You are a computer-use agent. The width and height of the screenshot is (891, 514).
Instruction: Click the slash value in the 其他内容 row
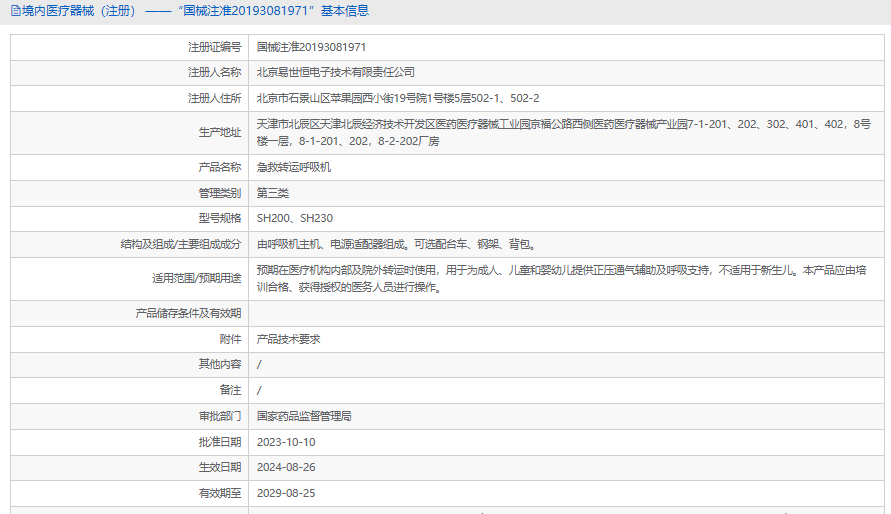pos(259,364)
